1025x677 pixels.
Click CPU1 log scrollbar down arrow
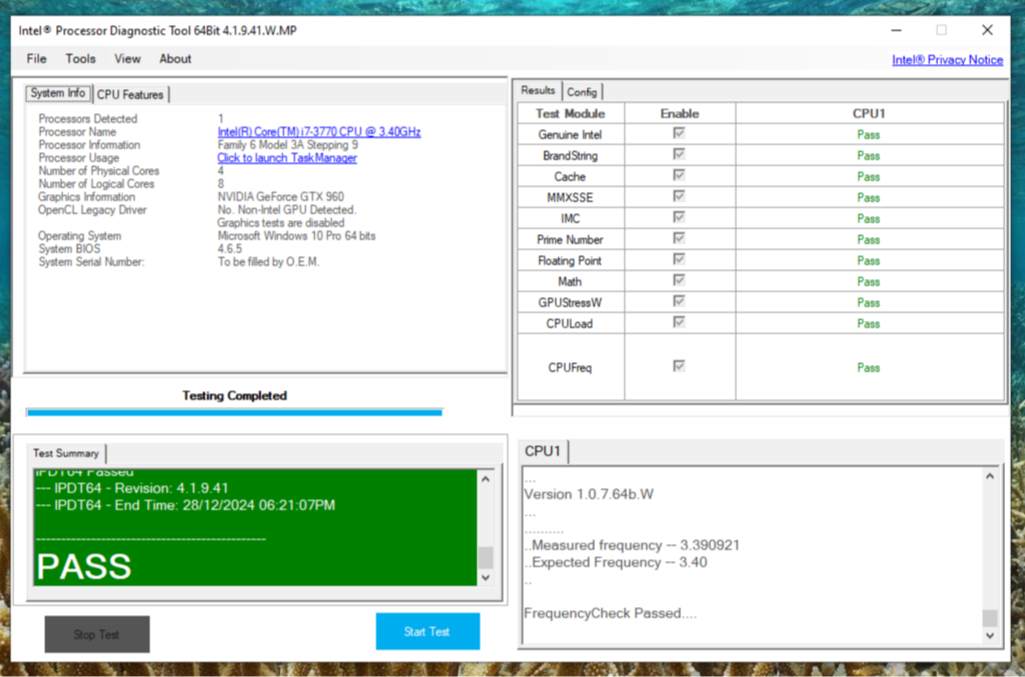990,635
